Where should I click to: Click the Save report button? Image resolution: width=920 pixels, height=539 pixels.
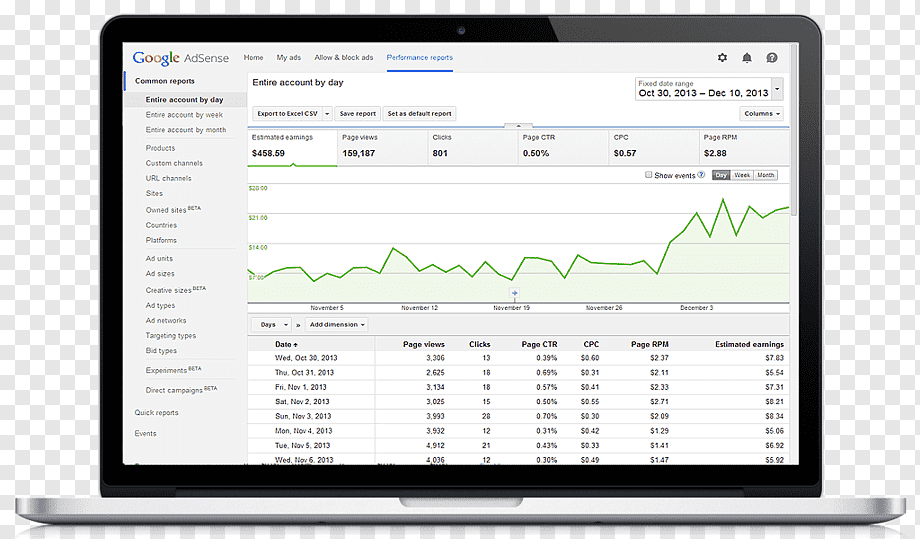point(357,114)
